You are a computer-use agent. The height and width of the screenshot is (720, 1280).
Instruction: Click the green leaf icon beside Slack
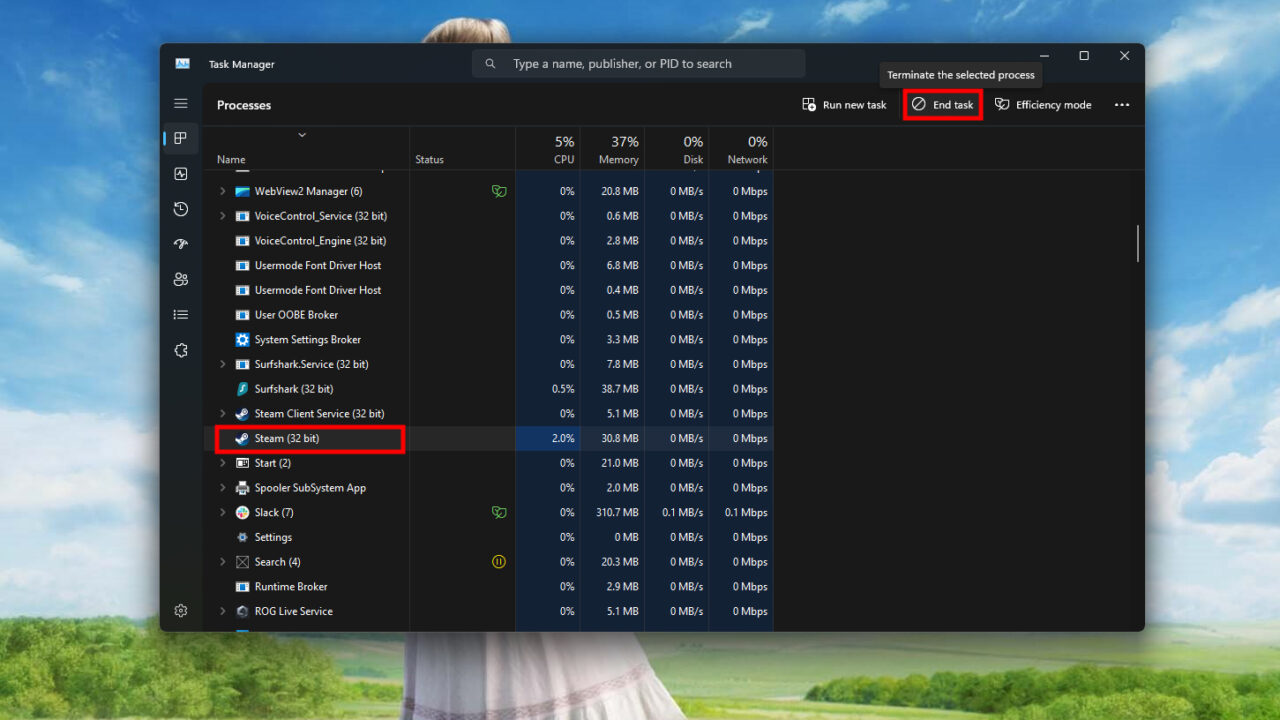click(499, 512)
